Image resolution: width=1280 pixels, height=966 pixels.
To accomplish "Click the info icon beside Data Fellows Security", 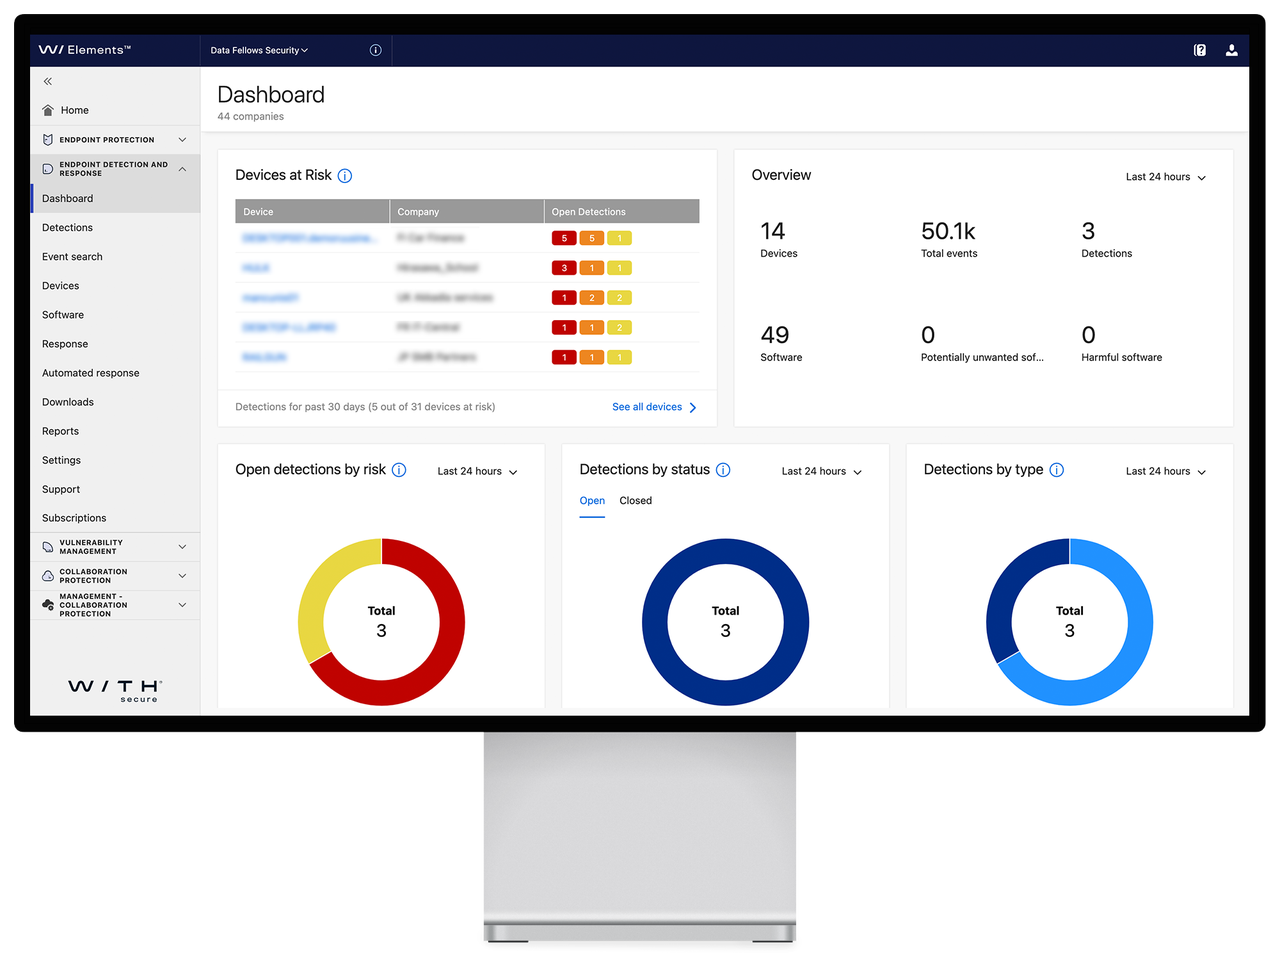I will (375, 49).
